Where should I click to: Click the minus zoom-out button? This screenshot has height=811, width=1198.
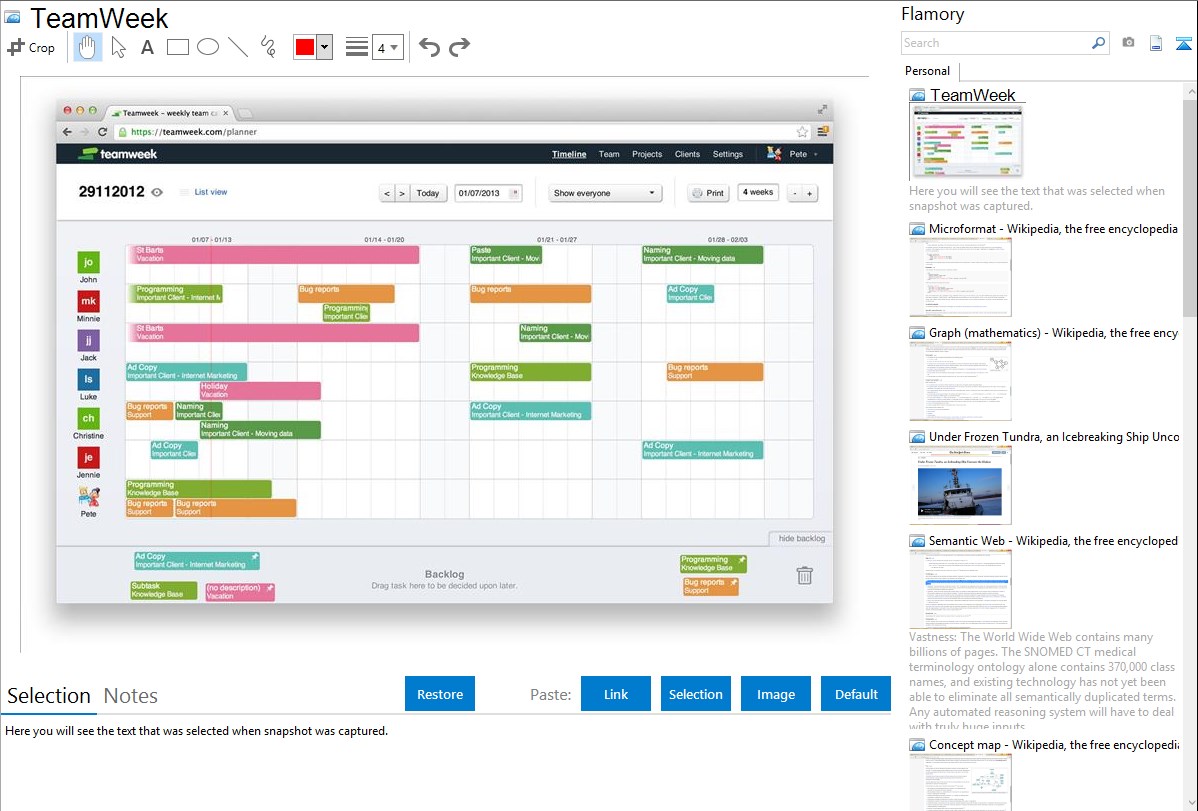click(x=795, y=193)
